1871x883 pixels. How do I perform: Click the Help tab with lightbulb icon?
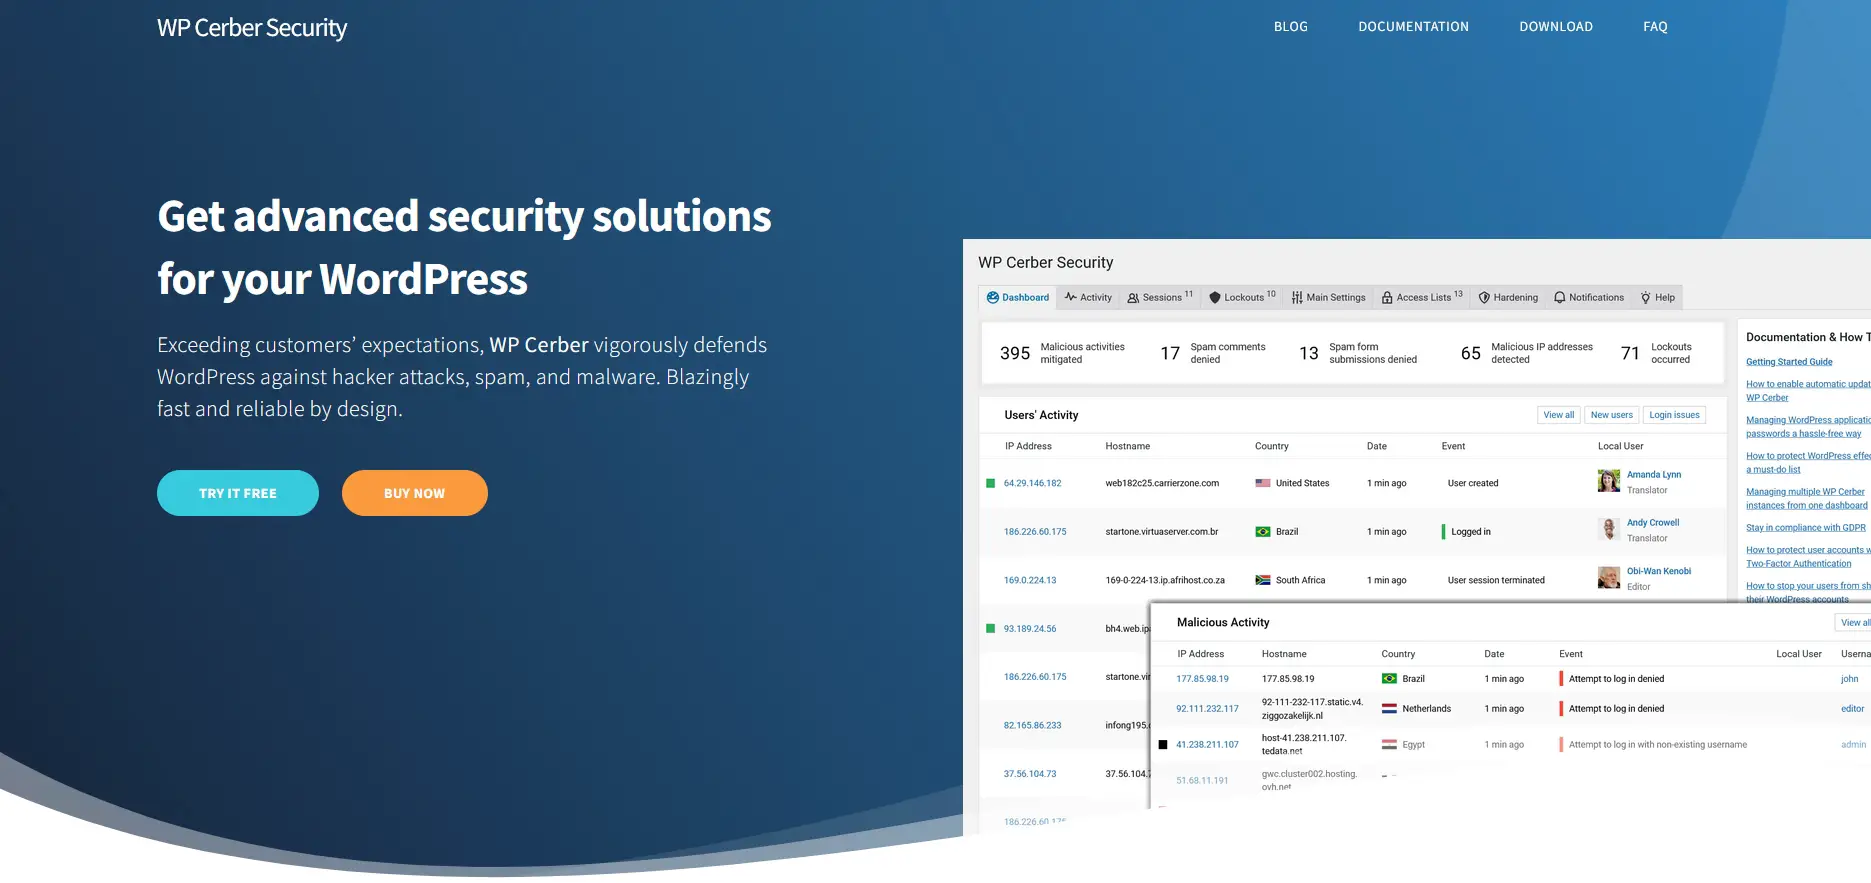[1658, 297]
